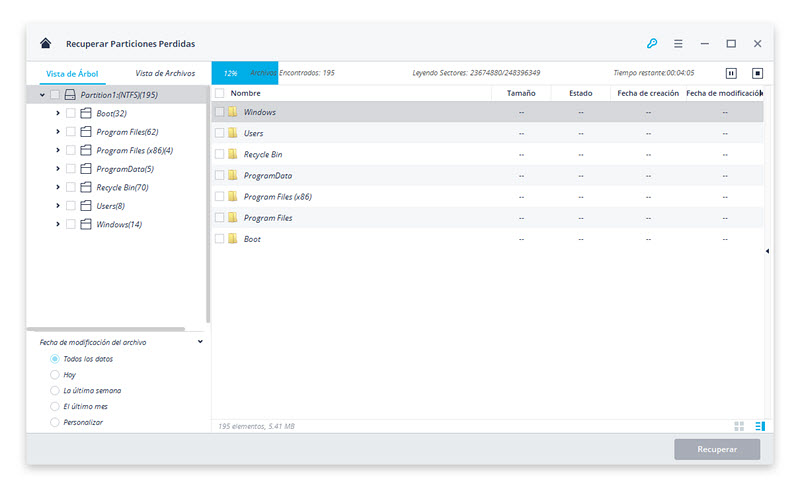Click the Recuperar button
Image resolution: width=800 pixels, height=493 pixels.
coord(717,449)
